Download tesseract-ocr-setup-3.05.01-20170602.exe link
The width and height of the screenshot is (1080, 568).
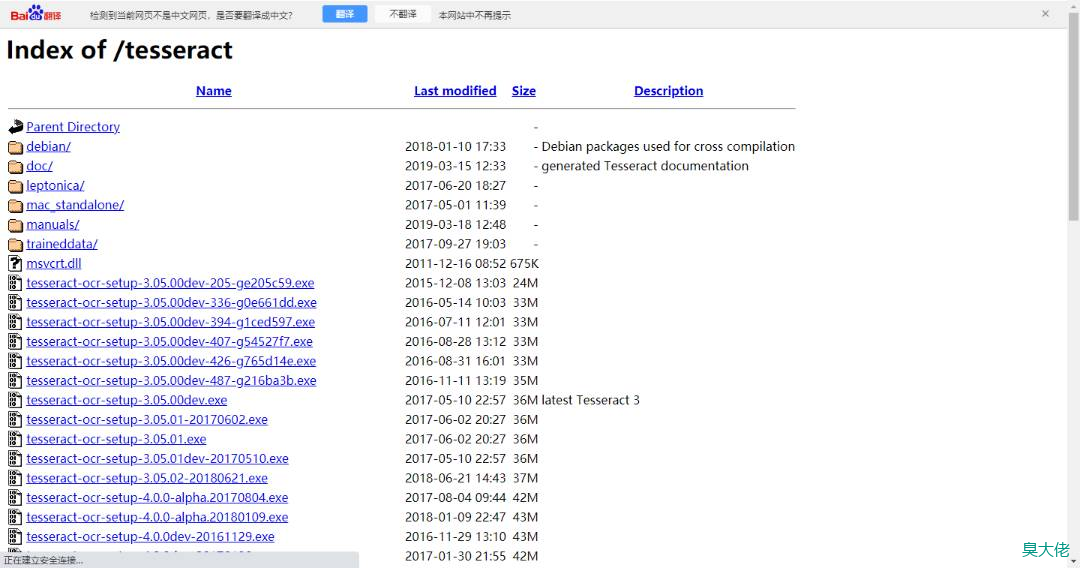tap(147, 419)
